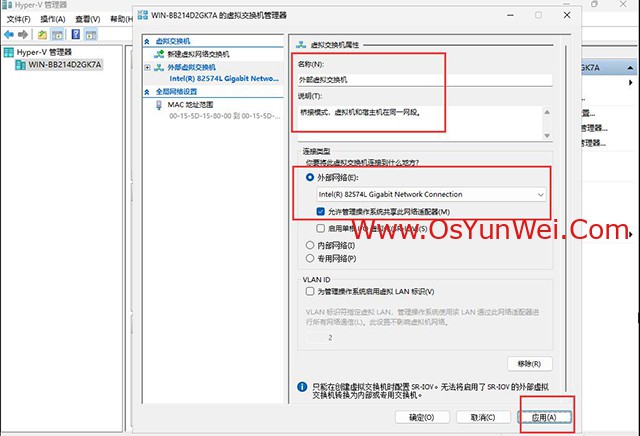Click the 应用(A) button
Image resolution: width=640 pixels, height=436 pixels.
click(x=544, y=417)
